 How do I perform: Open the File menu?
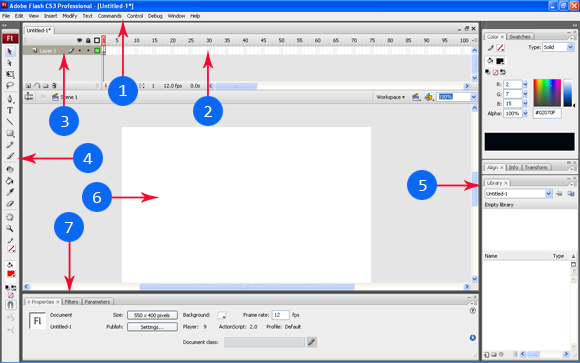tap(6, 16)
